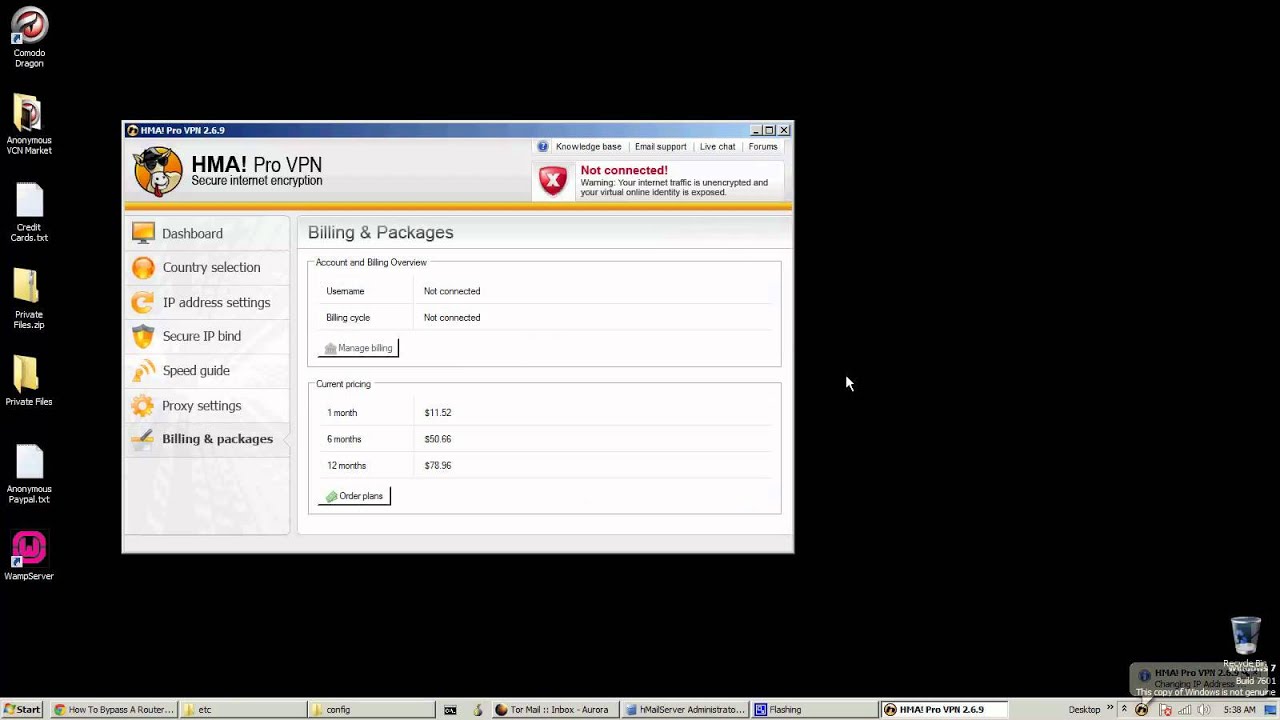1280x720 pixels.
Task: Open Proxy settings from the sidebar
Action: pyautogui.click(x=206, y=405)
